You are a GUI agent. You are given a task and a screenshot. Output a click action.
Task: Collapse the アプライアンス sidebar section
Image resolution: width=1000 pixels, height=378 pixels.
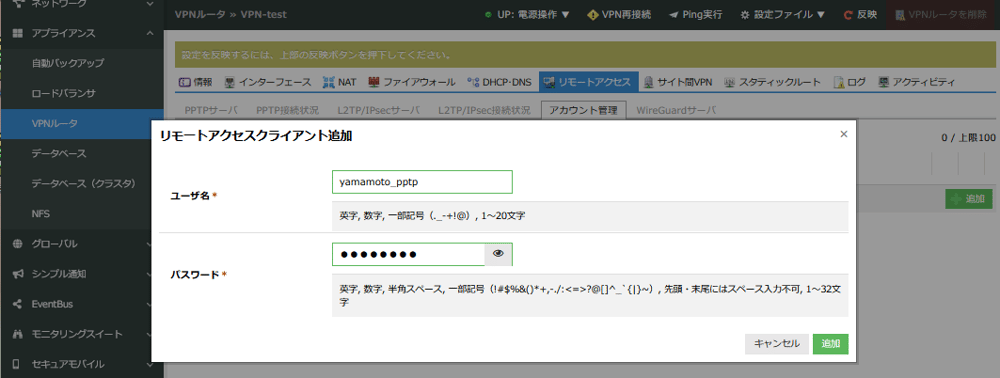[x=82, y=33]
